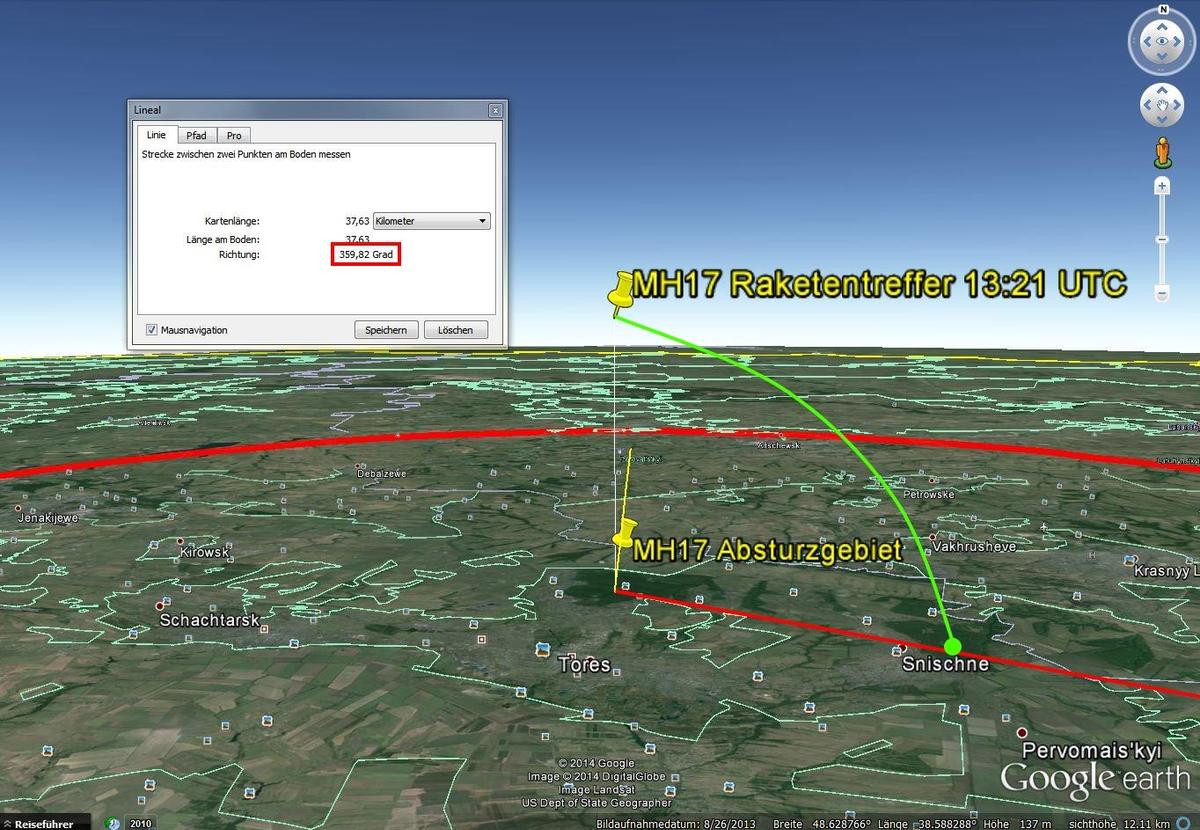This screenshot has width=1200, height=830.
Task: Uncheck the Mausnavigation checkbox
Action: 152,330
